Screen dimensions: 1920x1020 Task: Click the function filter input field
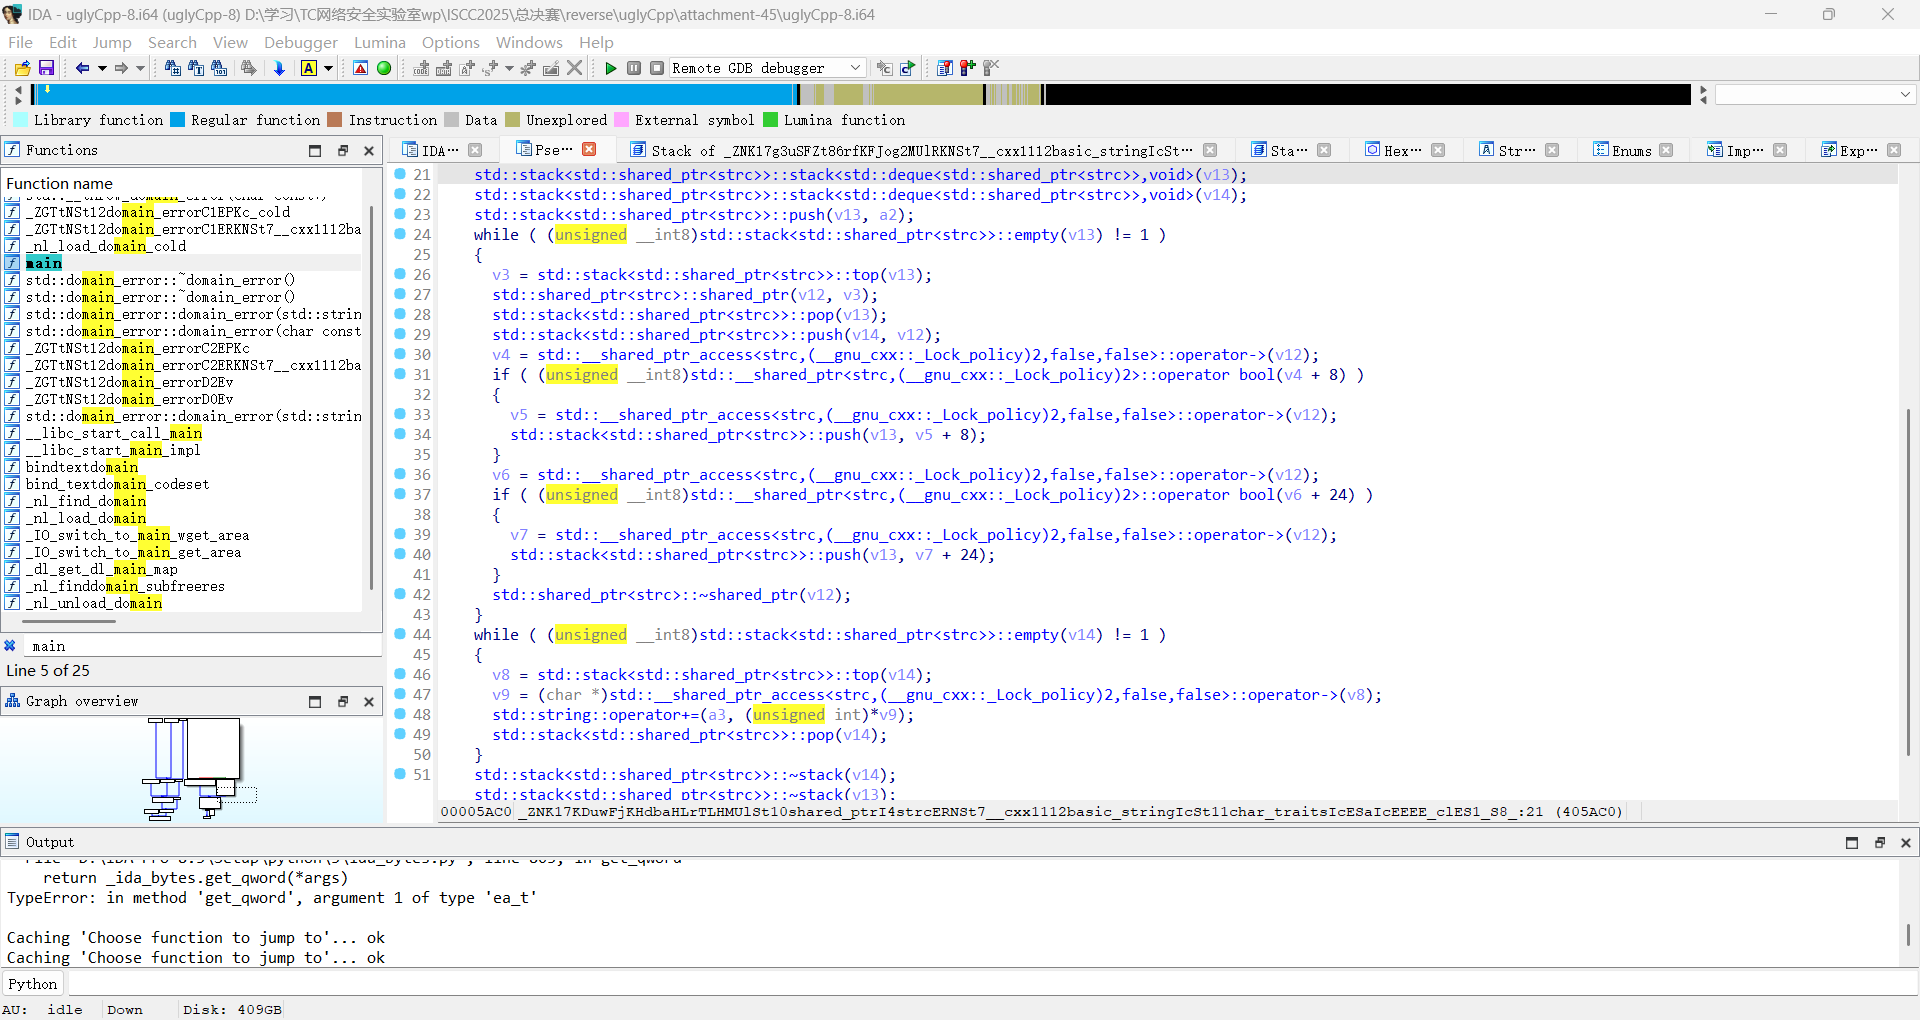point(200,646)
